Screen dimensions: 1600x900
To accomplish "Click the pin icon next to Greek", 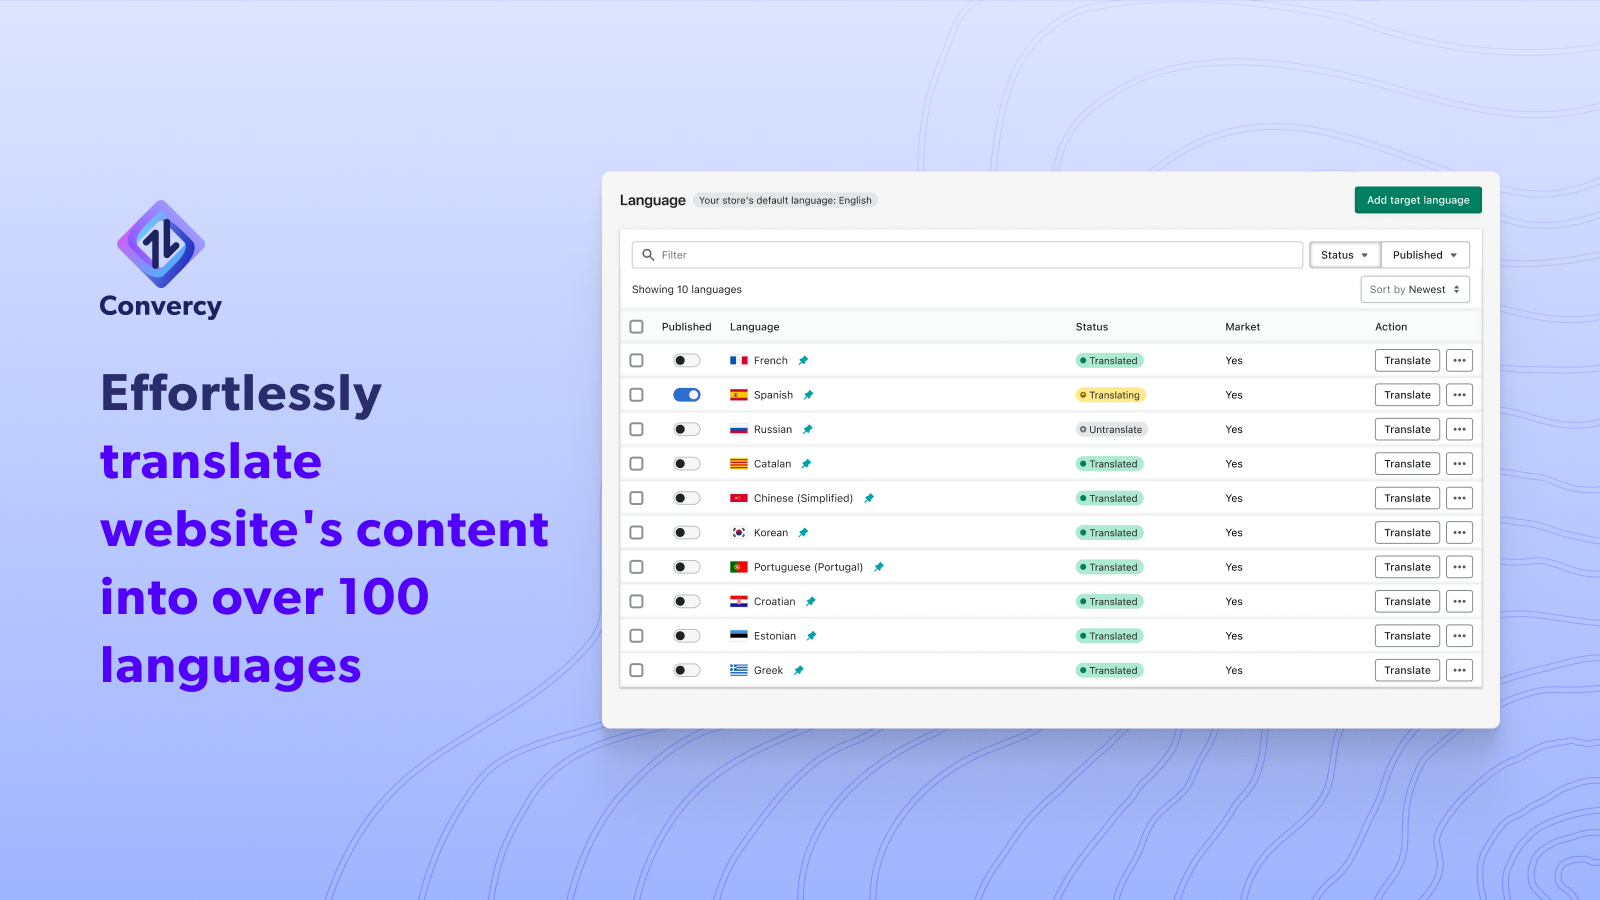I will [798, 671].
